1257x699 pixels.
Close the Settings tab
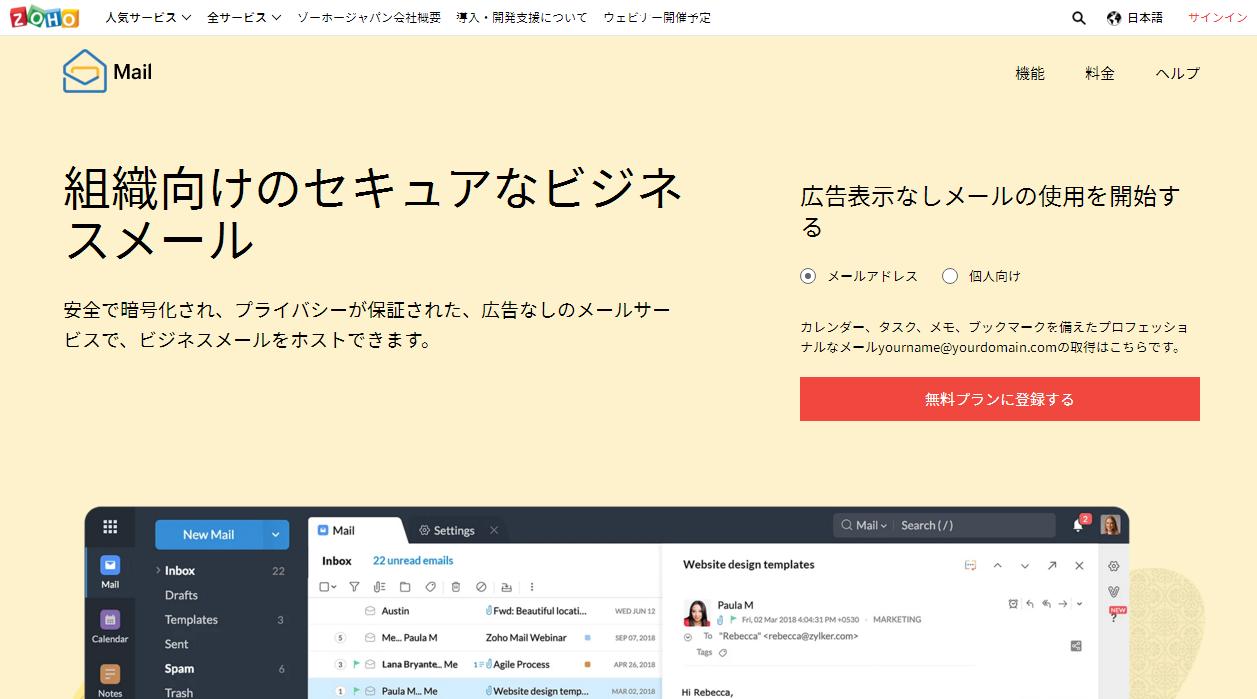493,530
